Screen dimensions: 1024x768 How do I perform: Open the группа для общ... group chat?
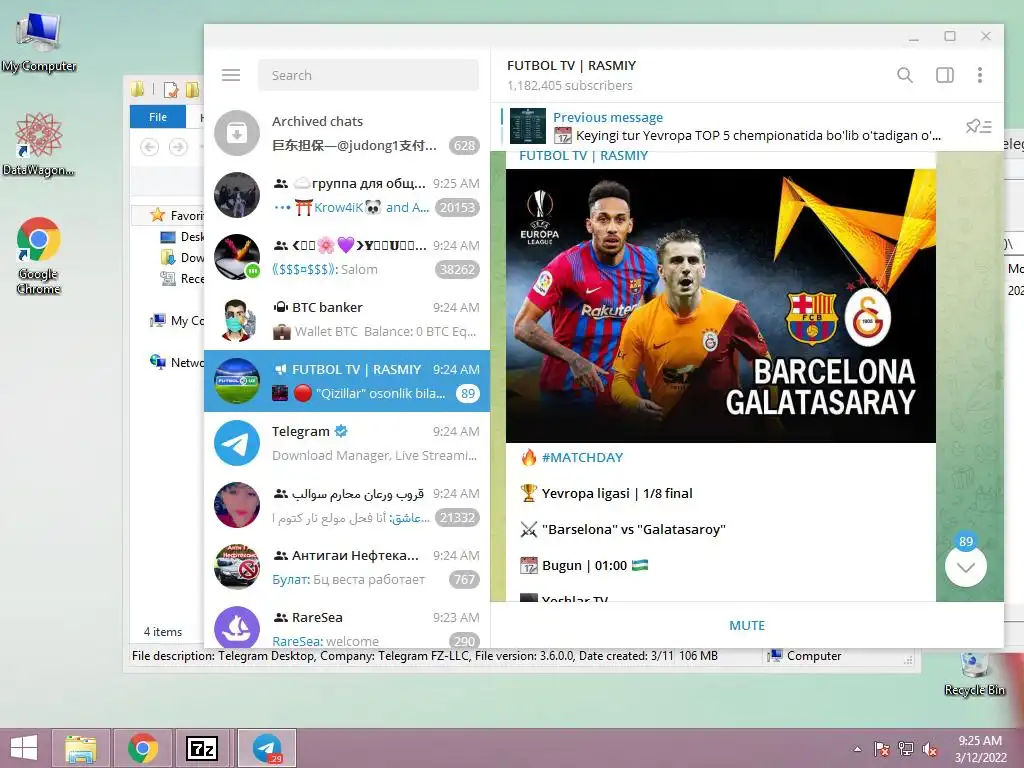347,195
